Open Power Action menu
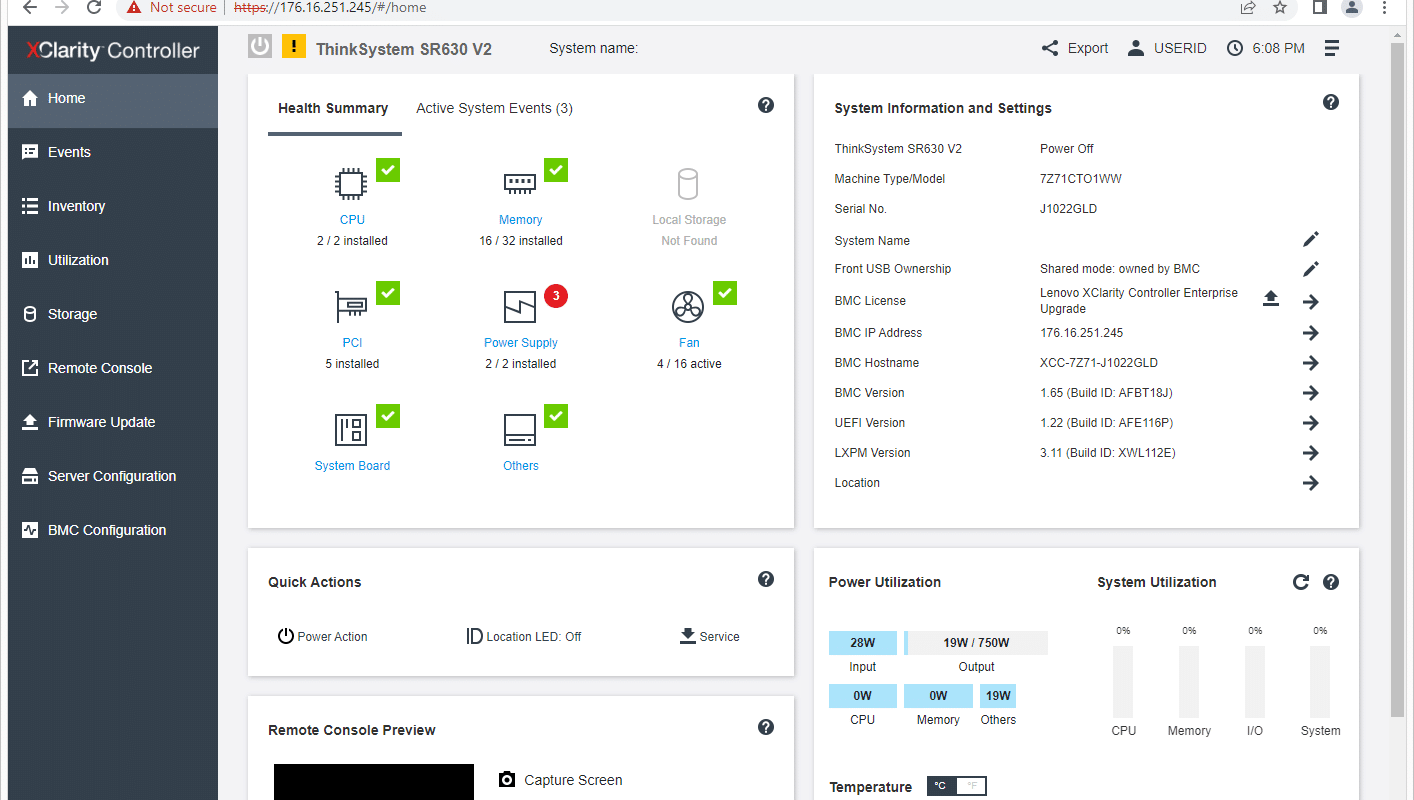The width and height of the screenshot is (1414, 800). click(x=323, y=637)
